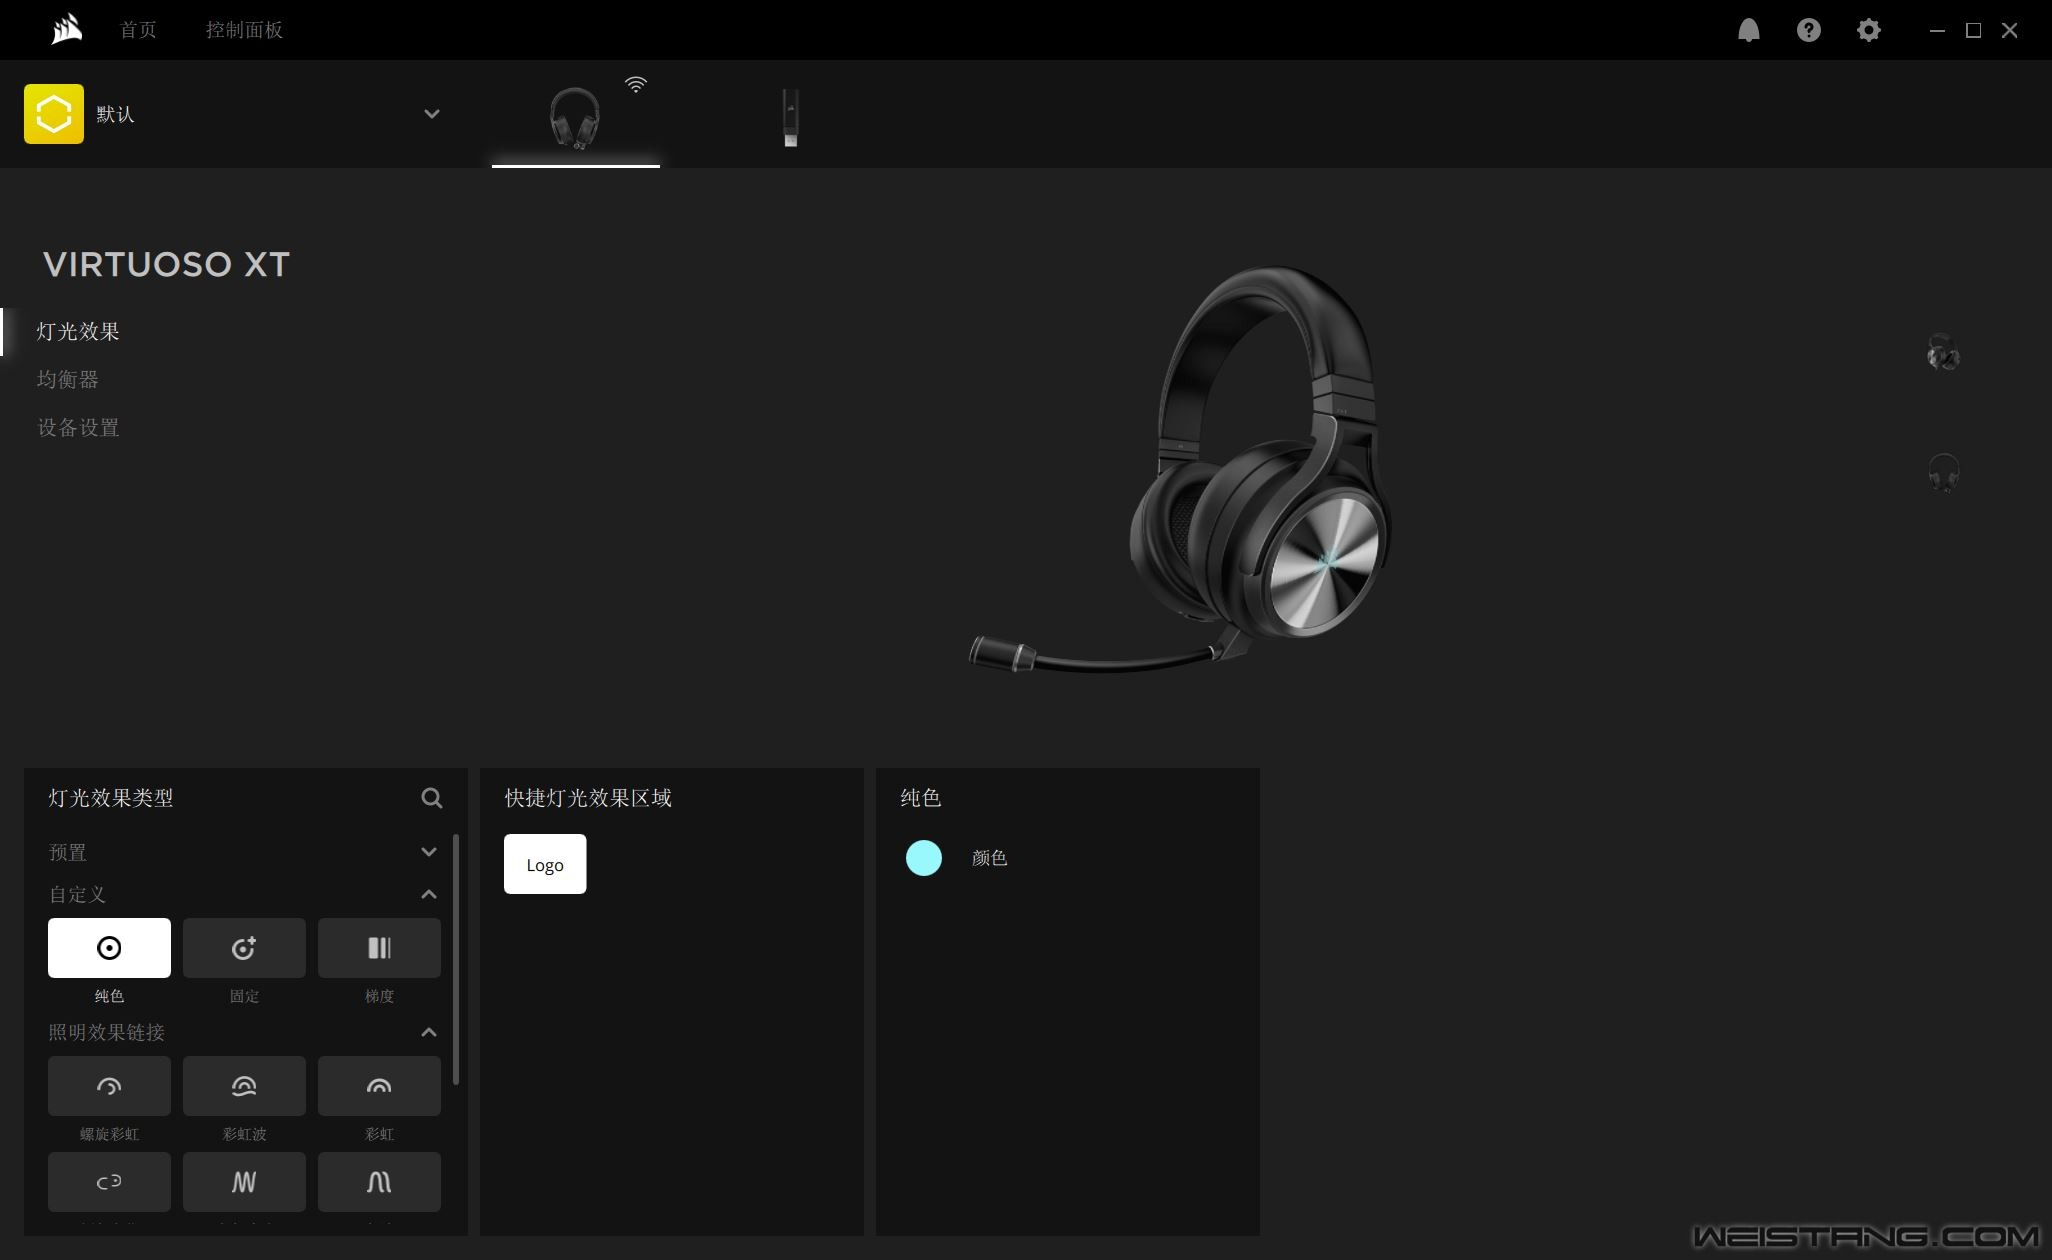2052x1260 pixels.
Task: Select the 纯色 solid color effect
Action: (109, 948)
